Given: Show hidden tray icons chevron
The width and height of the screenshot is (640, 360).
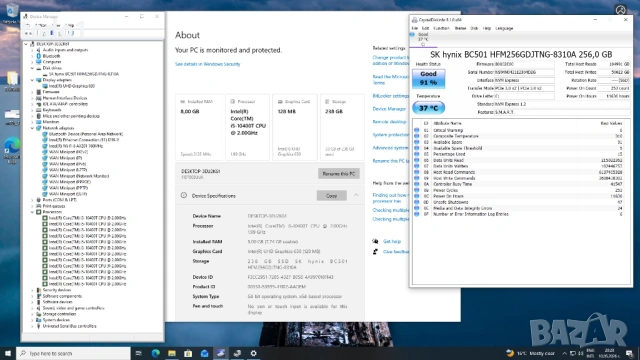Looking at the screenshot, I should pyautogui.click(x=564, y=353).
